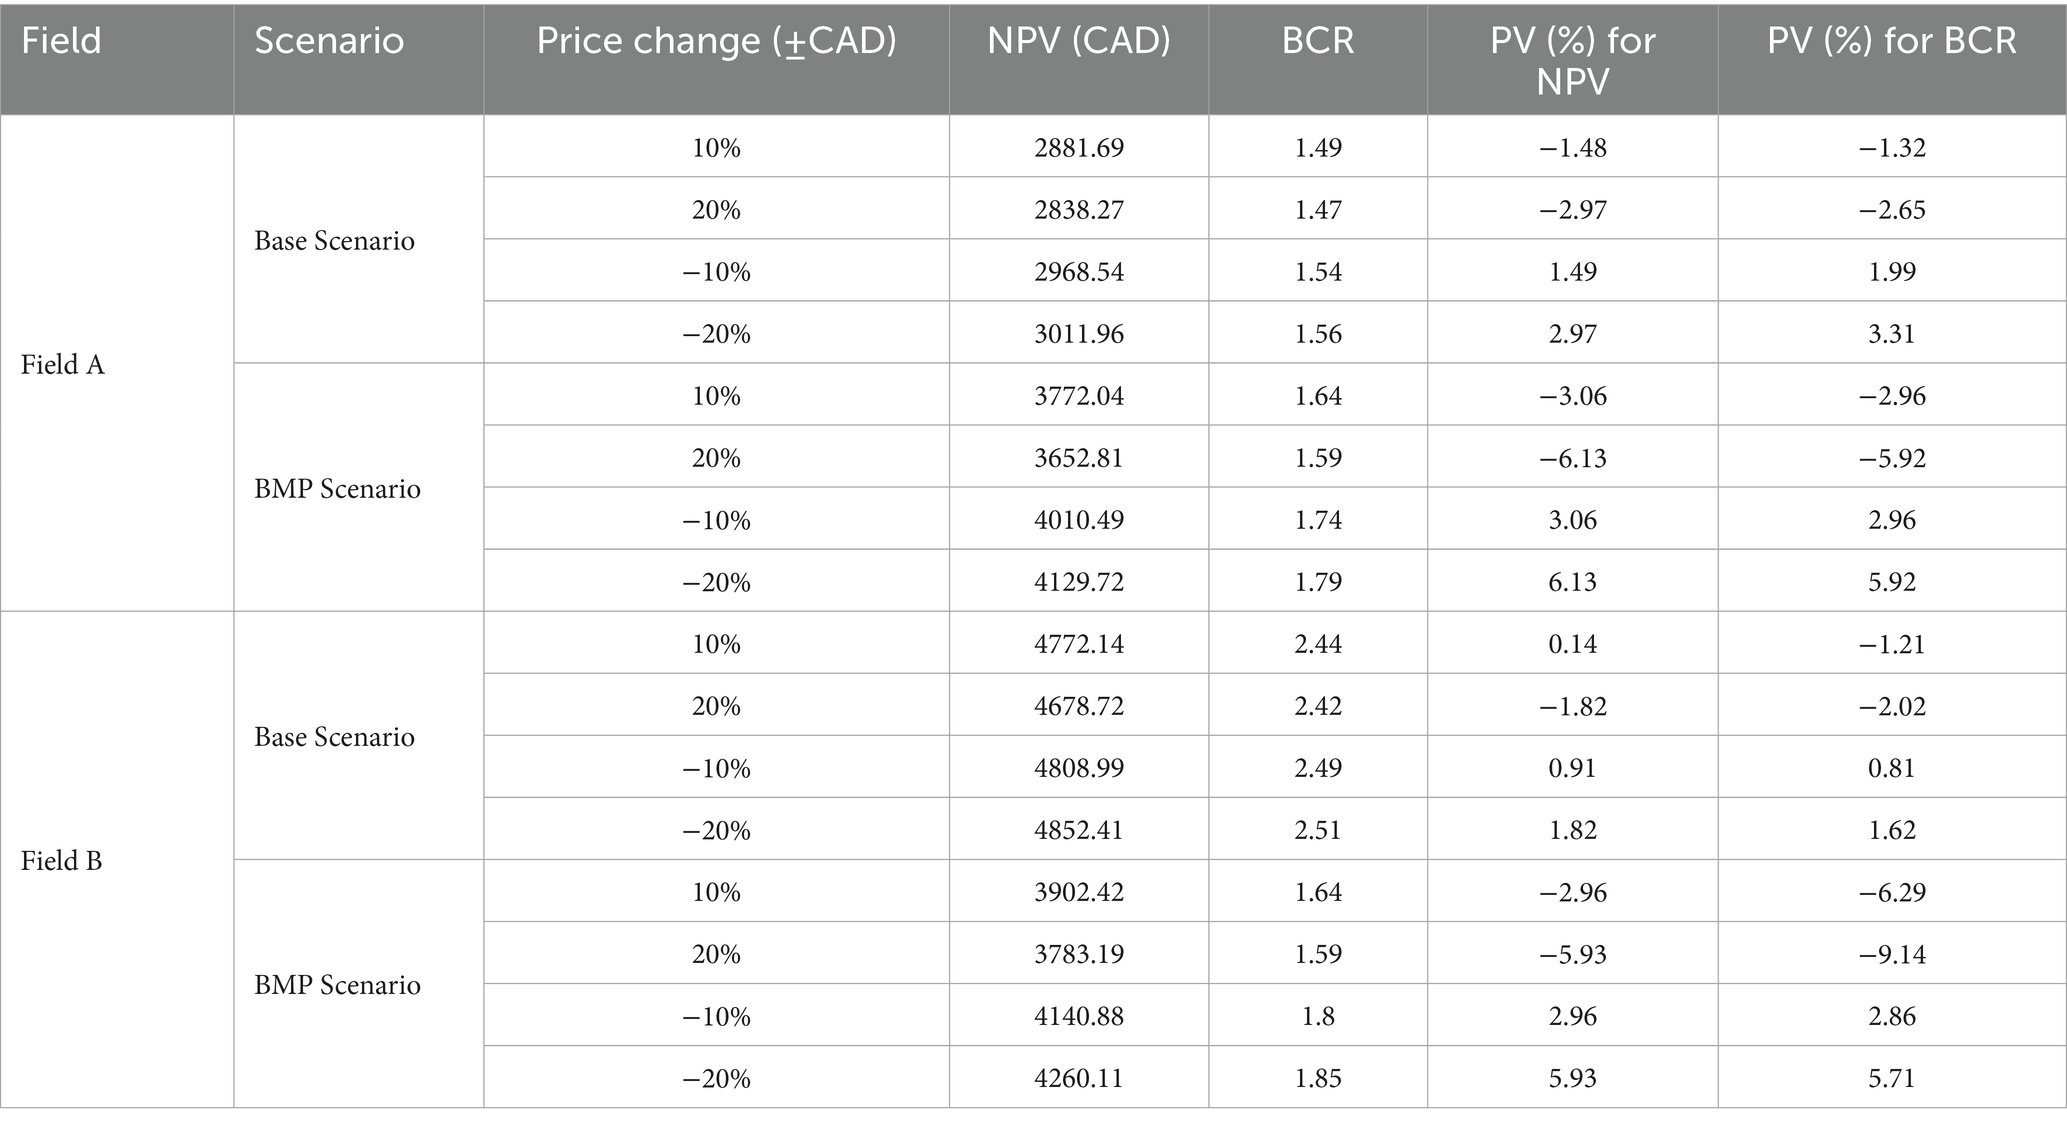The image size is (2067, 1126).
Task: Select the NPV cell showing 2881.69
Action: click(1079, 148)
